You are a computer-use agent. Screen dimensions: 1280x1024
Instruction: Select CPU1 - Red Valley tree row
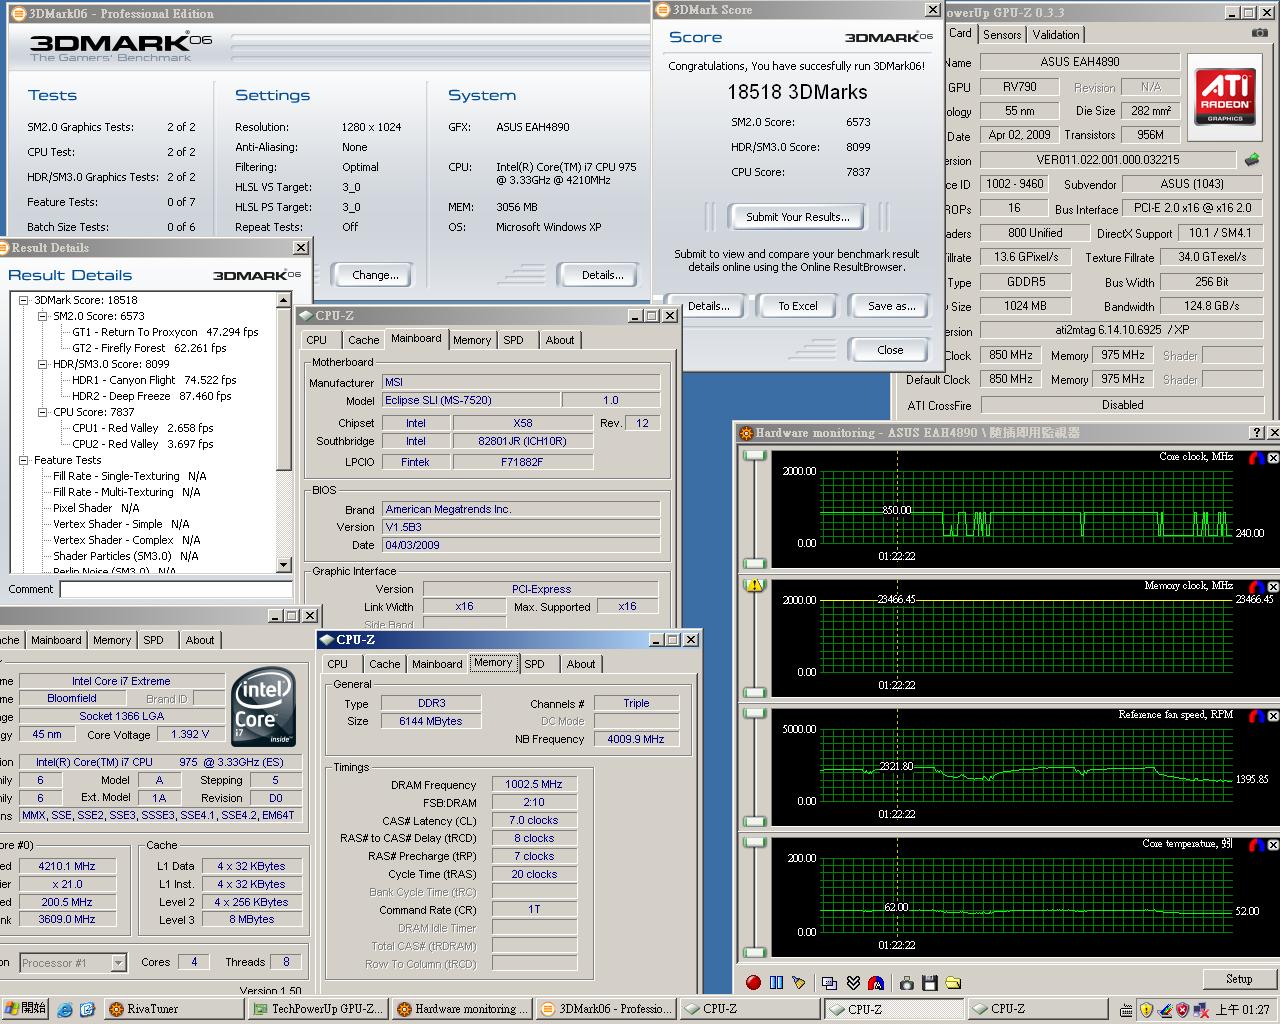pyautogui.click(x=143, y=428)
